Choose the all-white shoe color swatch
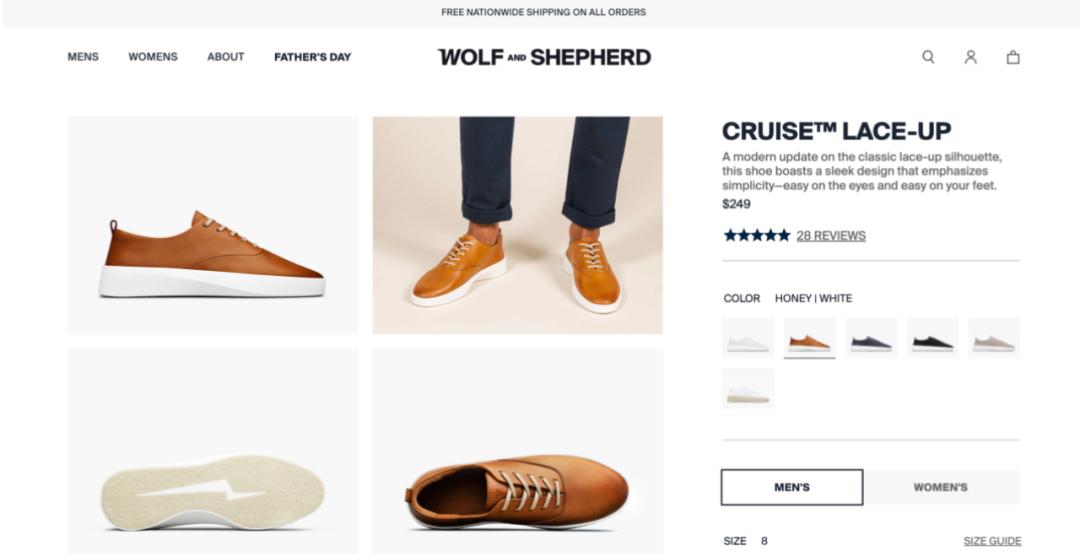Screen dimensions: 1080x557 pyautogui.click(x=748, y=338)
